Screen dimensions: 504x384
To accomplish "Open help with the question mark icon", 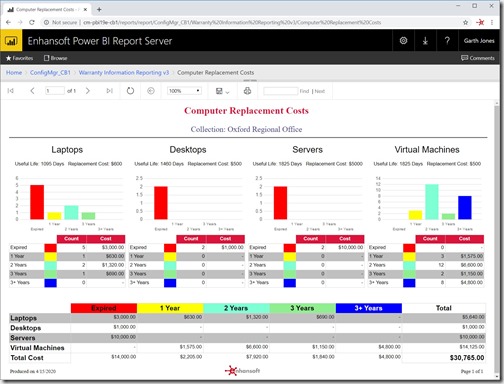I will pyautogui.click(x=447, y=41).
